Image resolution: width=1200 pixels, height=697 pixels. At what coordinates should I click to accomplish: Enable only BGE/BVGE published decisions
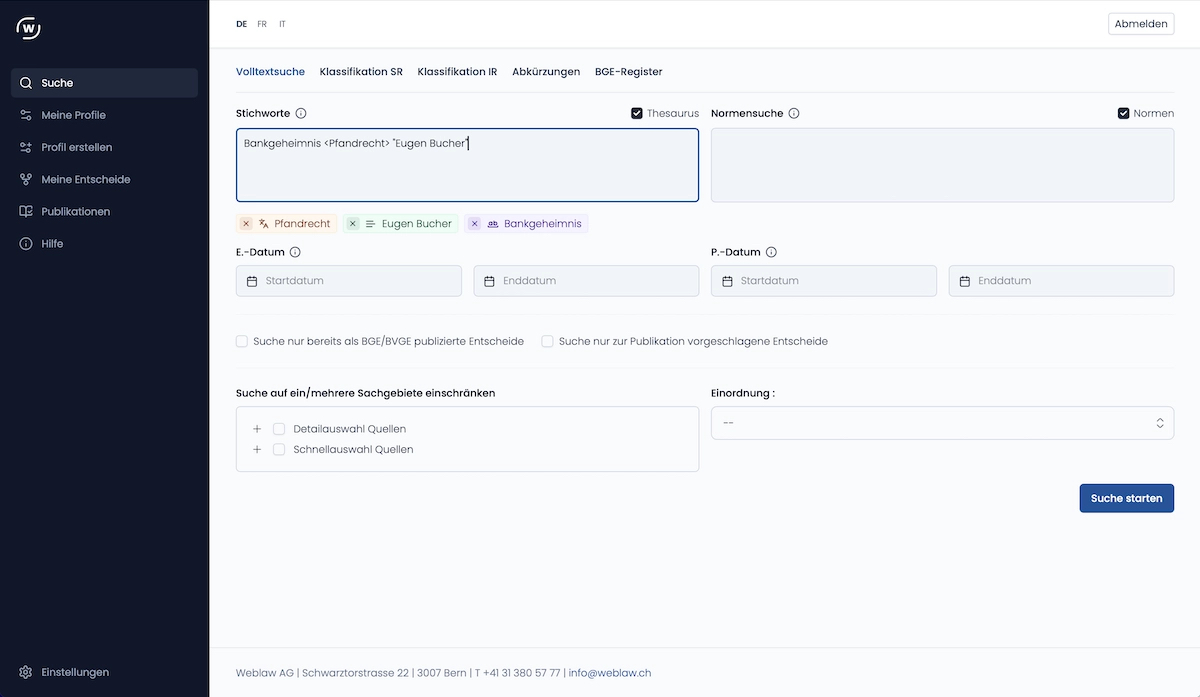coord(242,341)
